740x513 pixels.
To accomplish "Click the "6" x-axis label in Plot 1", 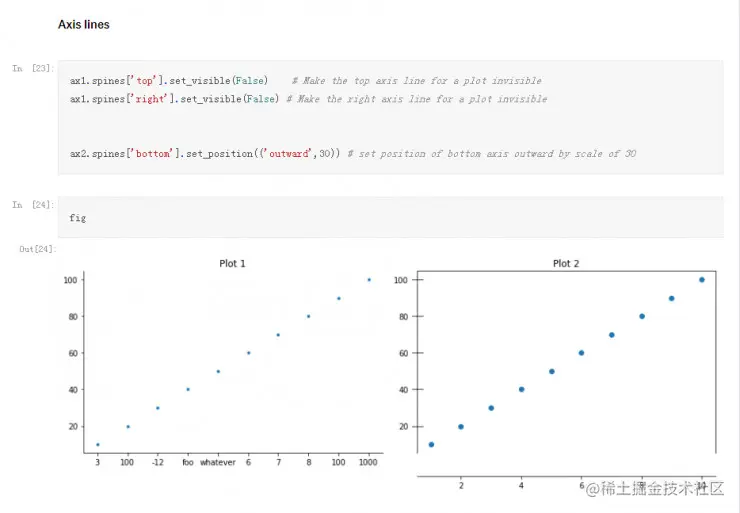I will pyautogui.click(x=248, y=462).
